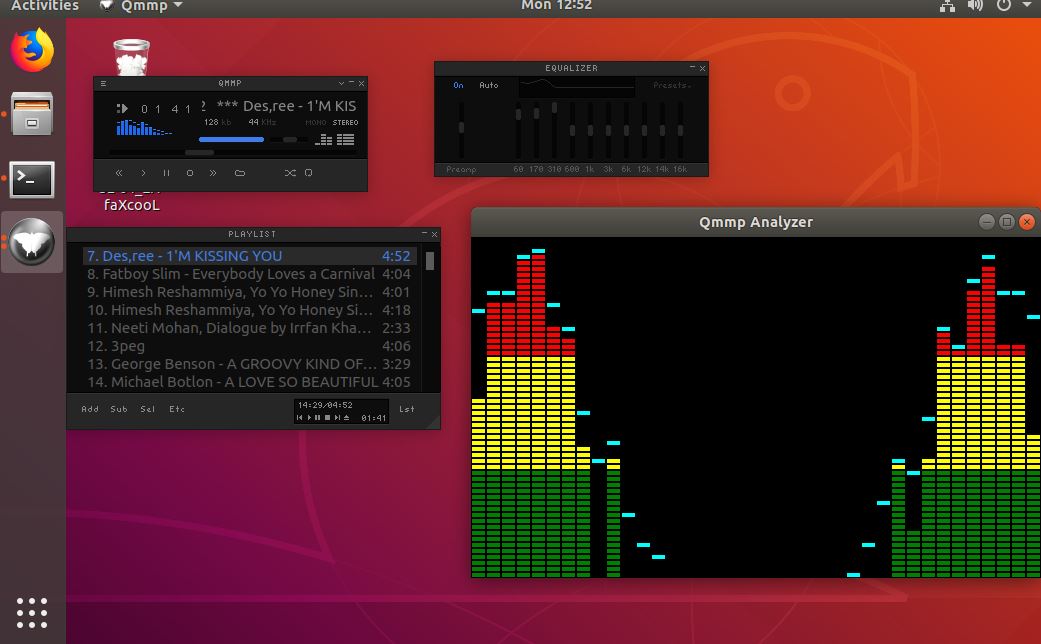The image size is (1041, 644).
Task: Click the hamburger menu icon in Qmmp titlebar
Action: tap(103, 83)
